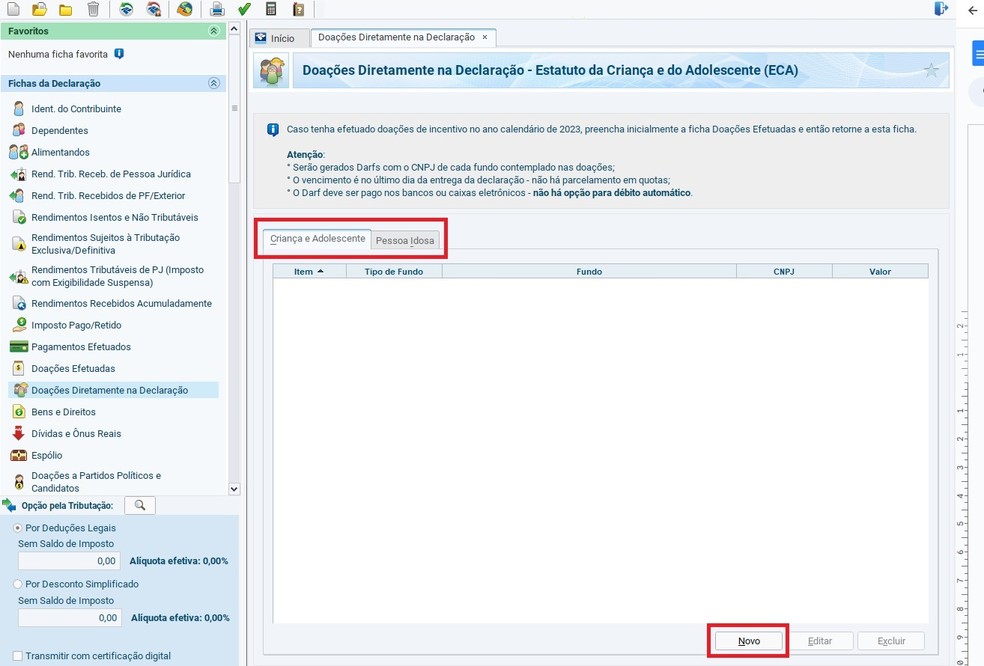Sort table by Item column header
984x666 pixels.
pos(309,272)
